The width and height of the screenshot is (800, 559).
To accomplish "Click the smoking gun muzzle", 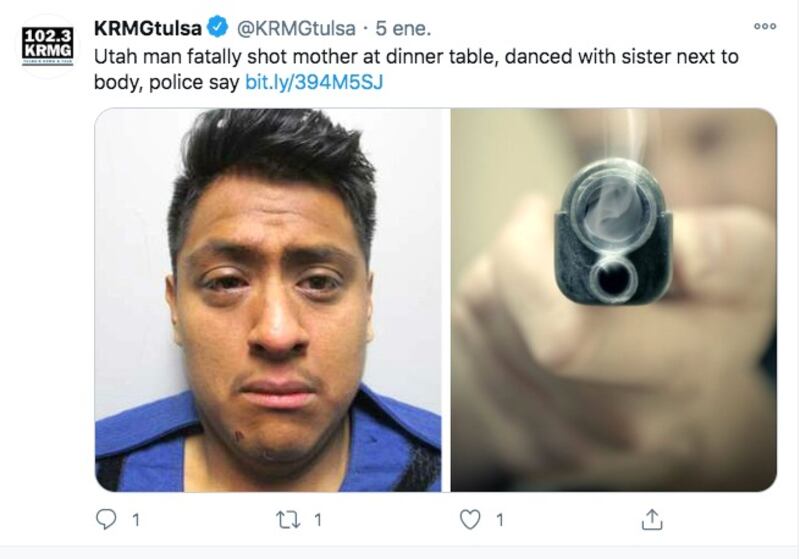I will tap(612, 232).
